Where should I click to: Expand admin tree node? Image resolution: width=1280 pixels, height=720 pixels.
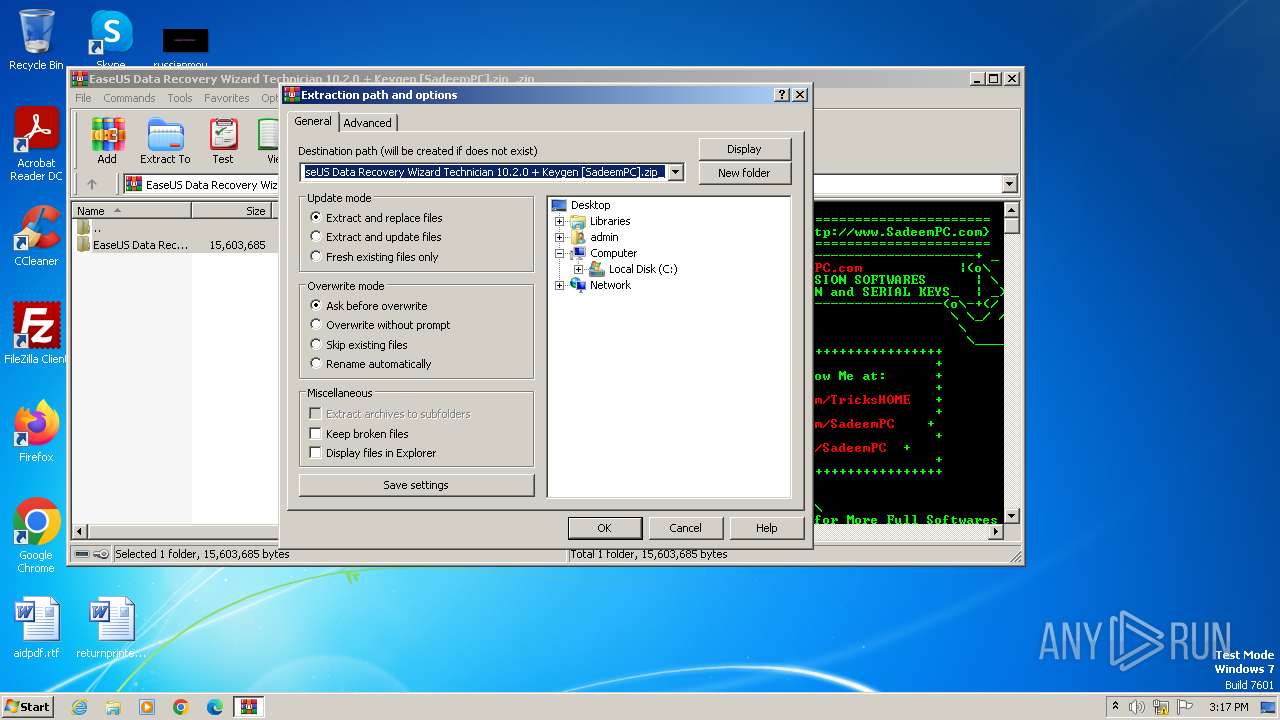pos(560,237)
